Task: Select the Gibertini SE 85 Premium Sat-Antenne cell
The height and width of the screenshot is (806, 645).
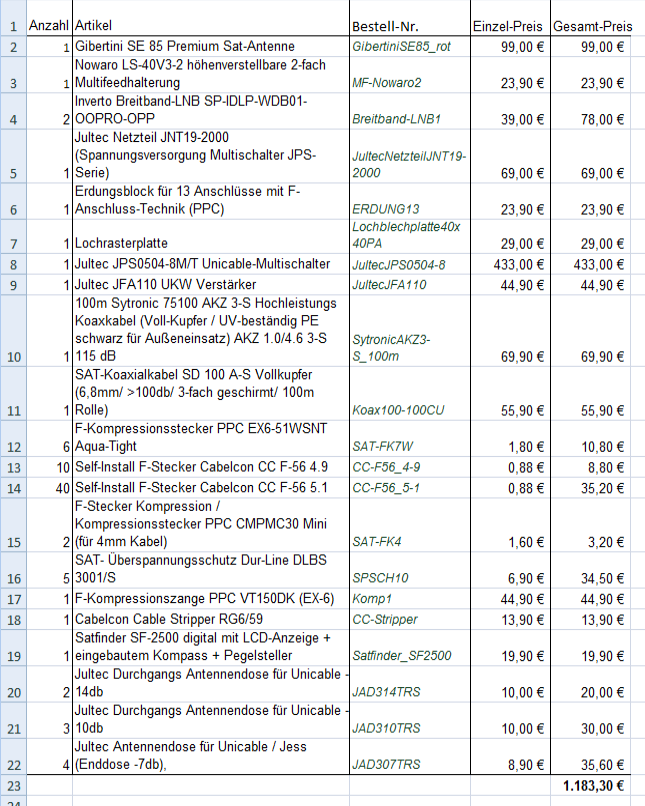Action: pyautogui.click(x=210, y=46)
